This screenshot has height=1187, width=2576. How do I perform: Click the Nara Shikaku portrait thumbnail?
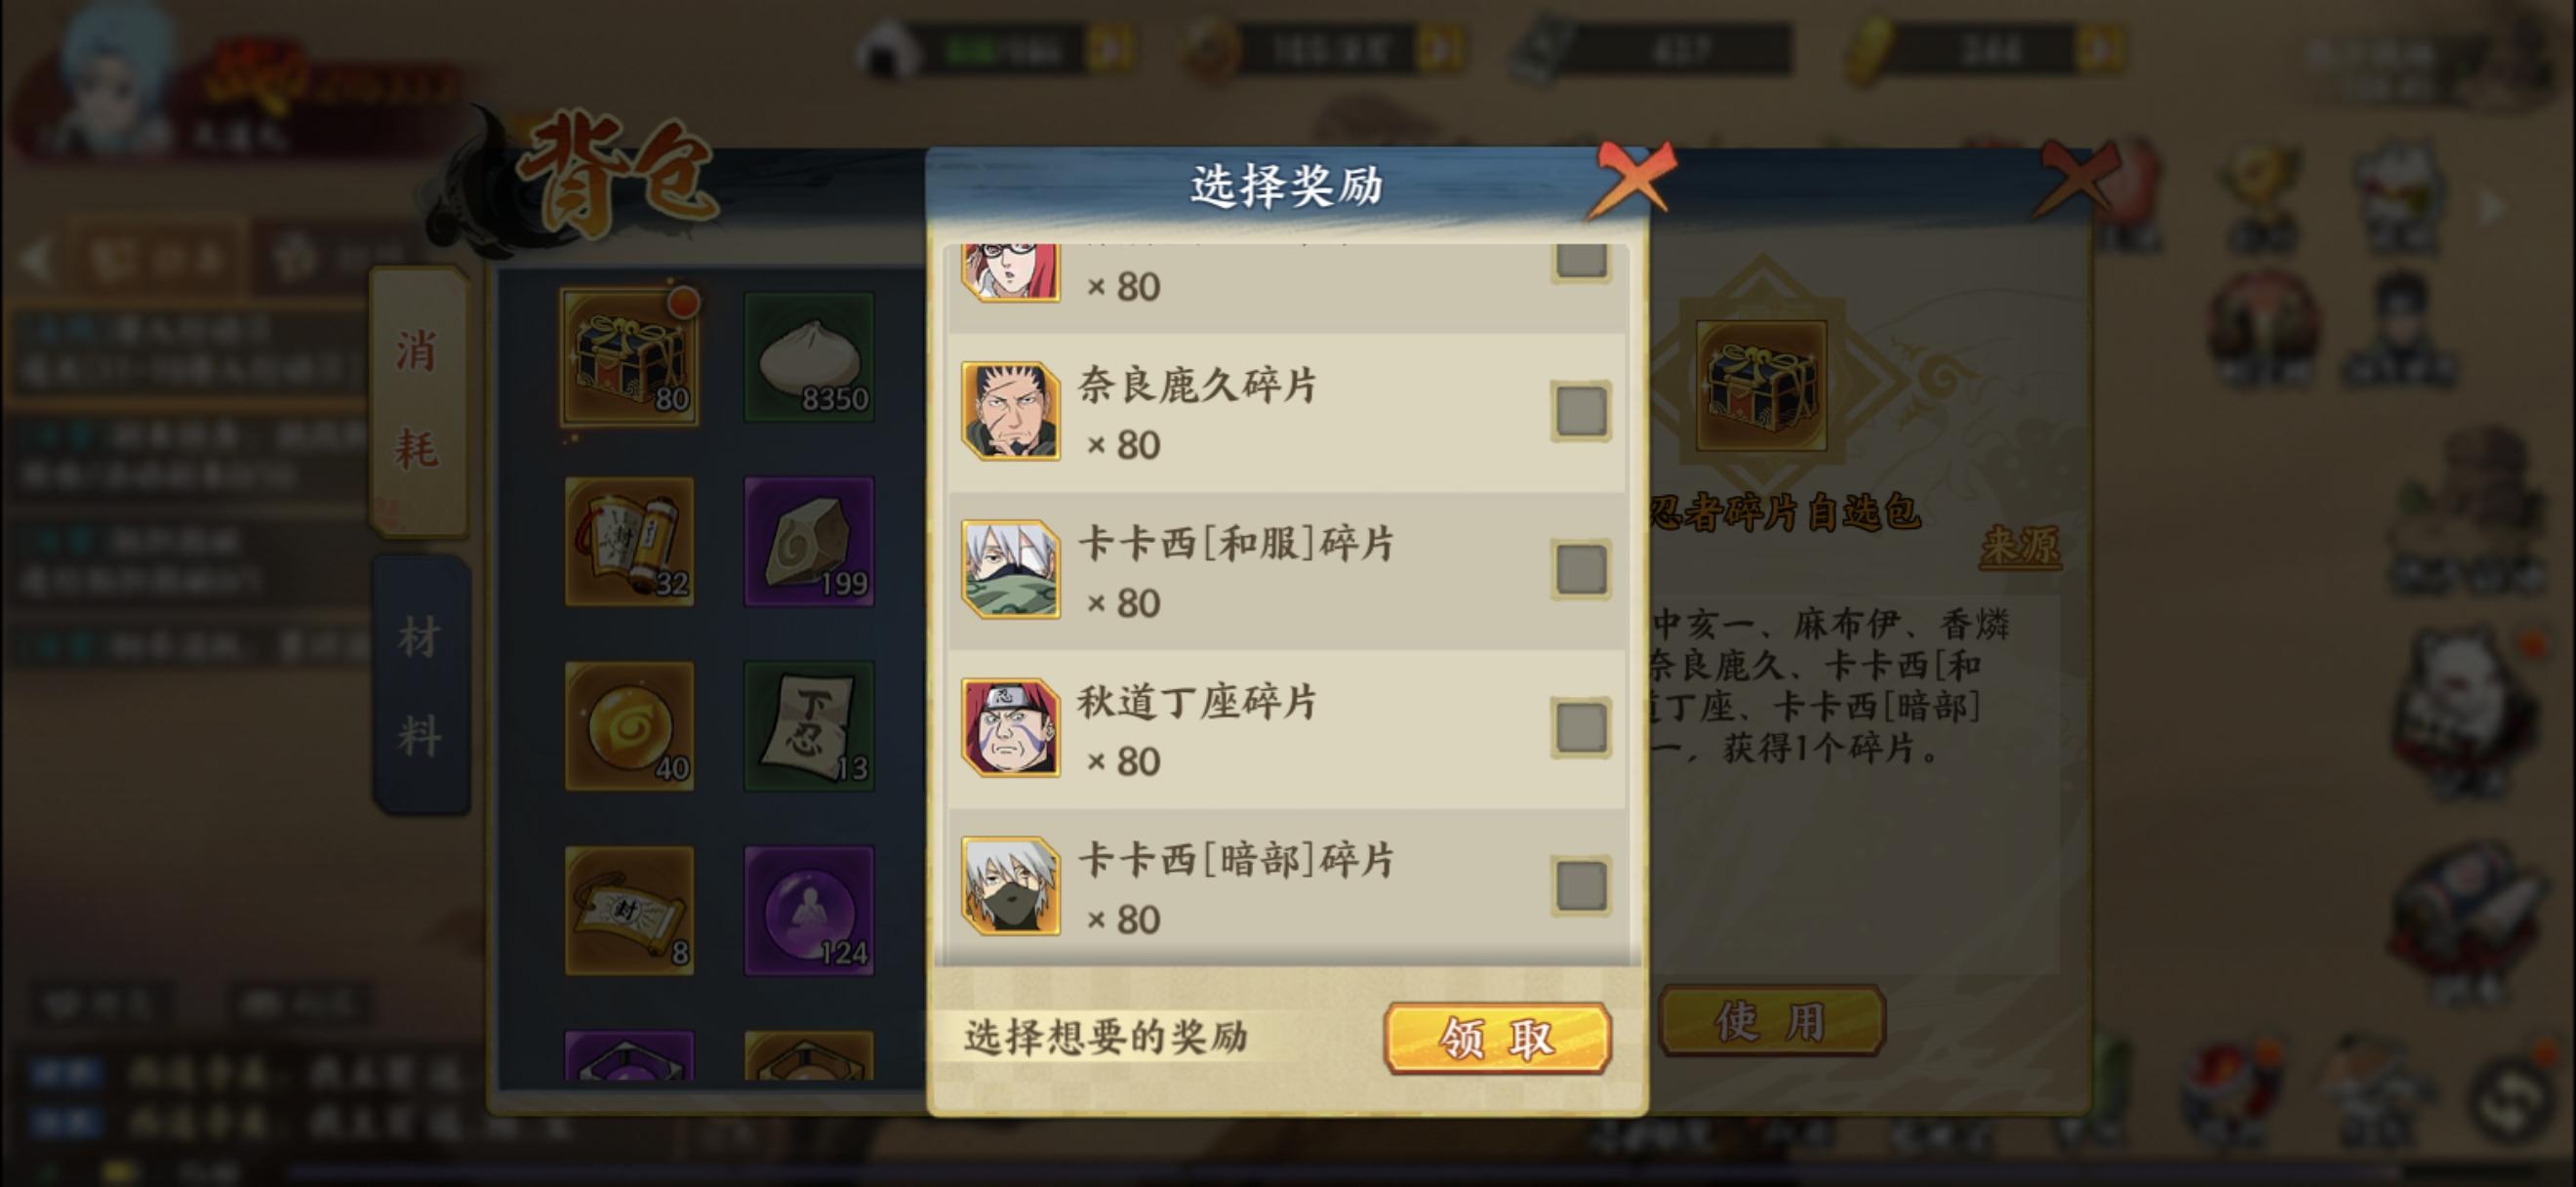[x=1011, y=411]
